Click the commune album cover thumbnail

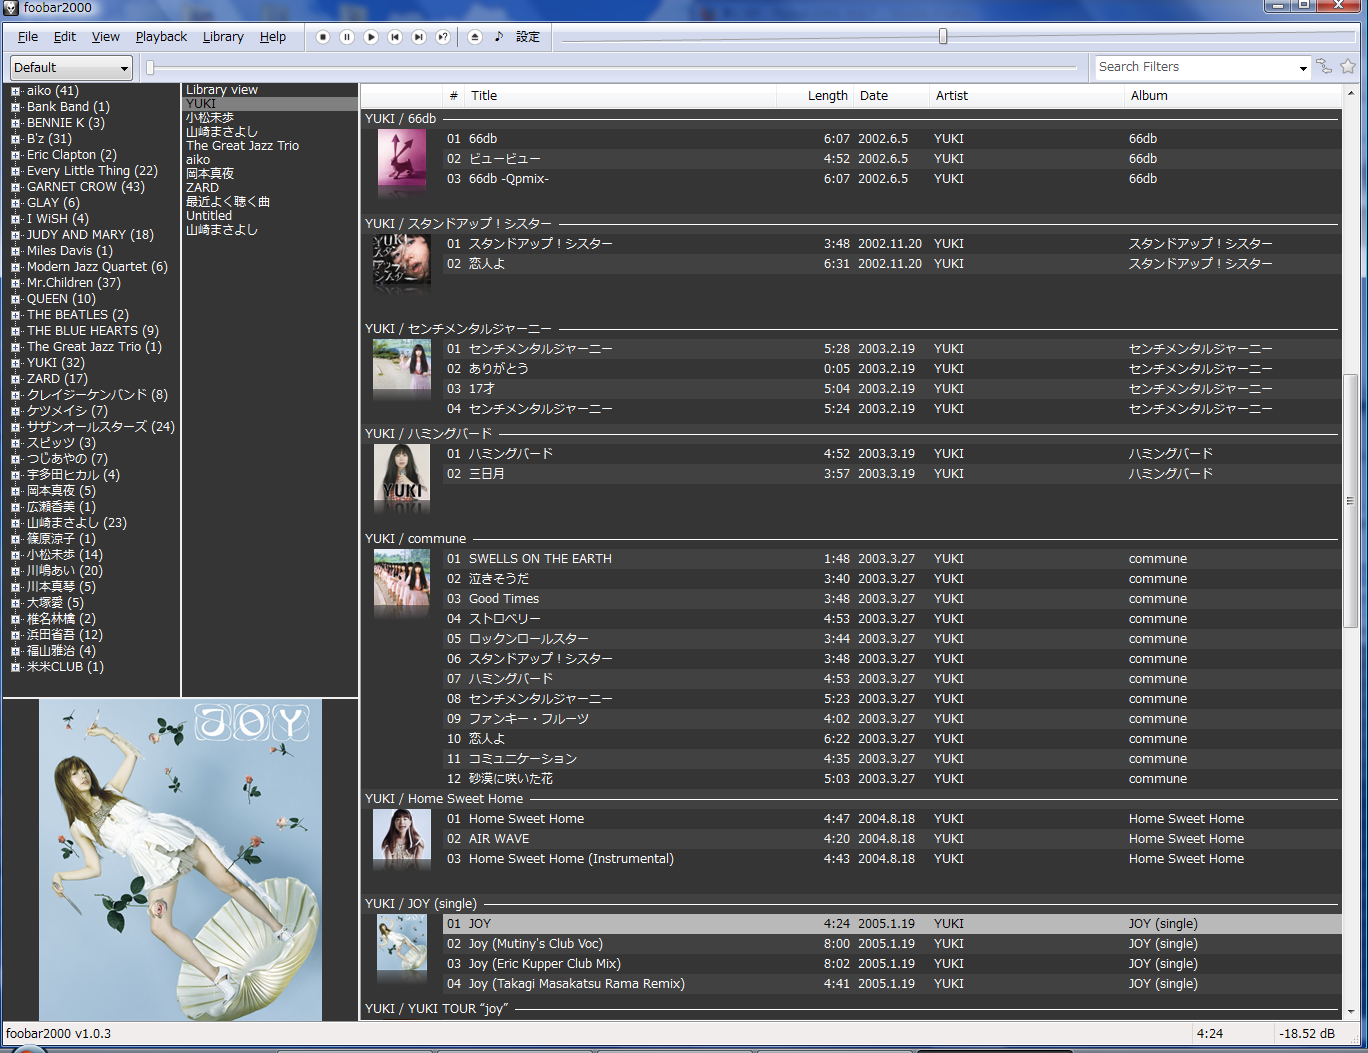click(402, 578)
